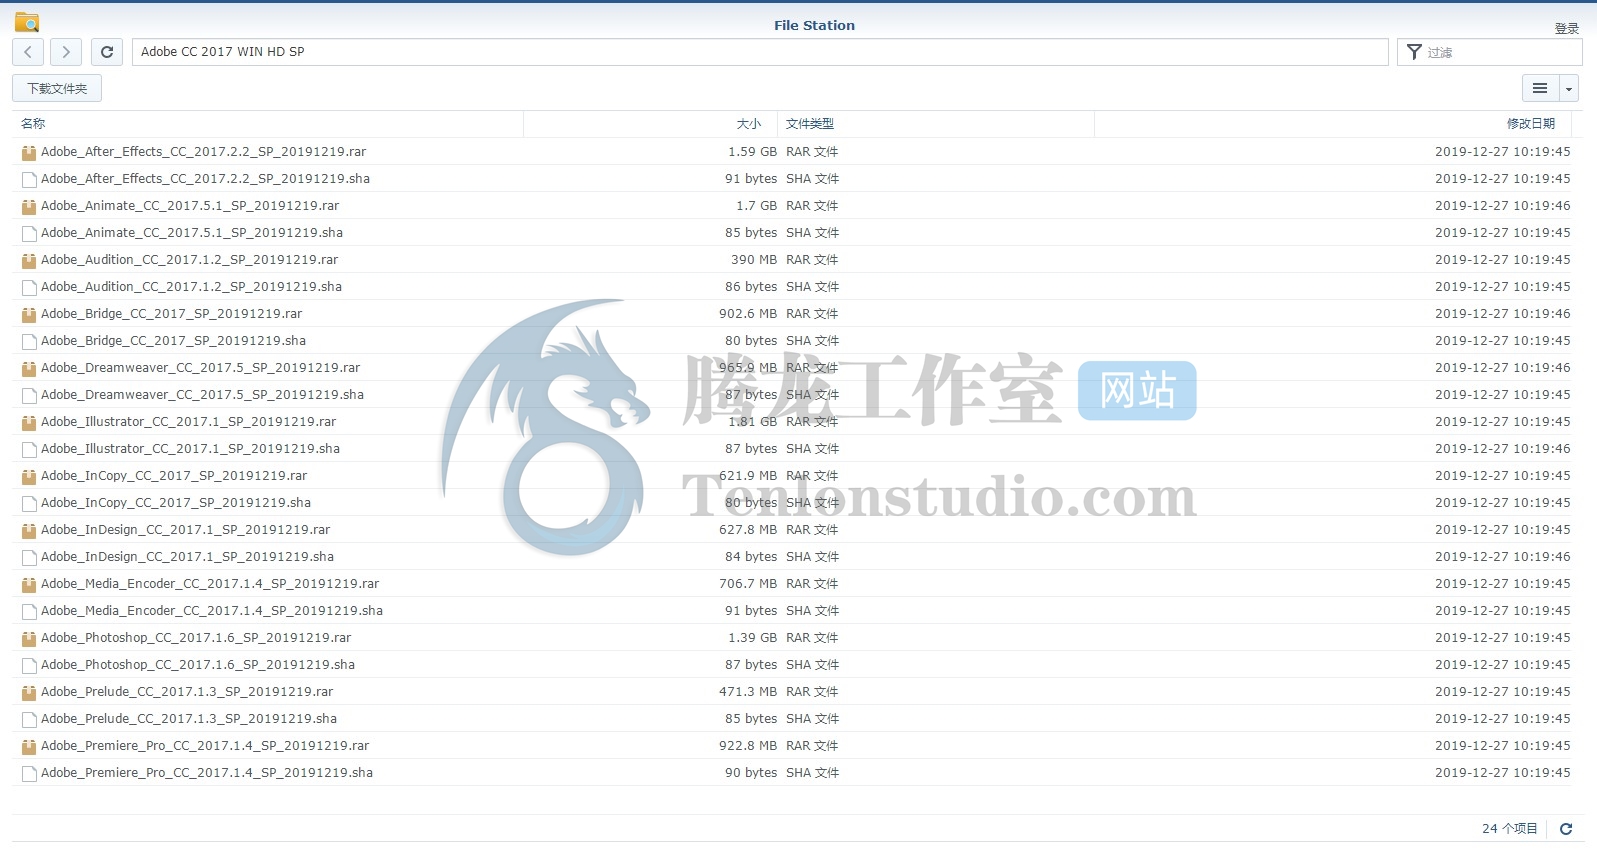Click the refresh button beside the path bar
1597x854 pixels.
pyautogui.click(x=107, y=52)
